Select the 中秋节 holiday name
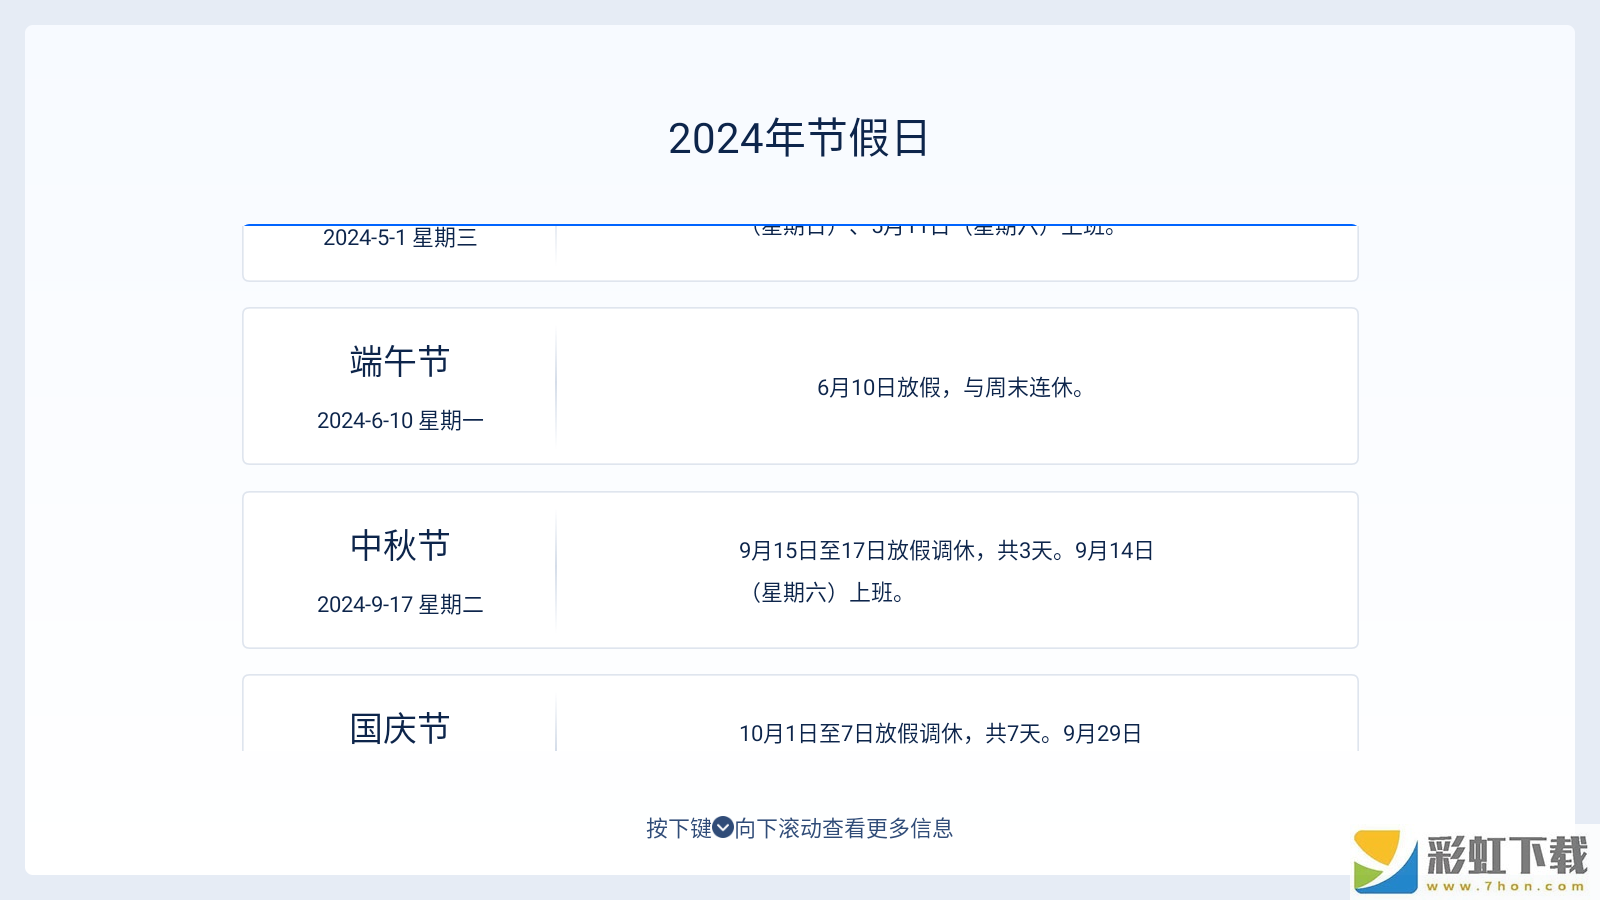1600x900 pixels. click(x=400, y=545)
